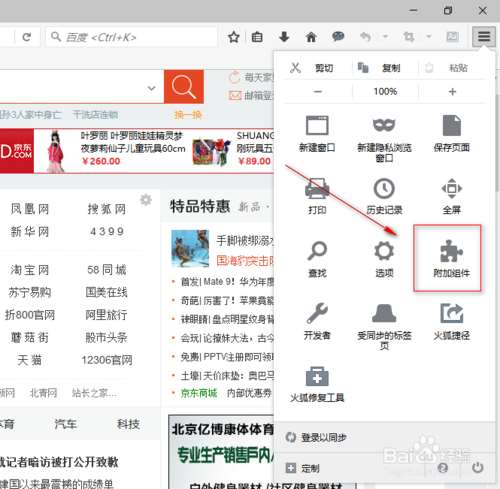The height and width of the screenshot is (489, 500).
Task: Expand the search box dropdown arrow
Action: (151, 88)
